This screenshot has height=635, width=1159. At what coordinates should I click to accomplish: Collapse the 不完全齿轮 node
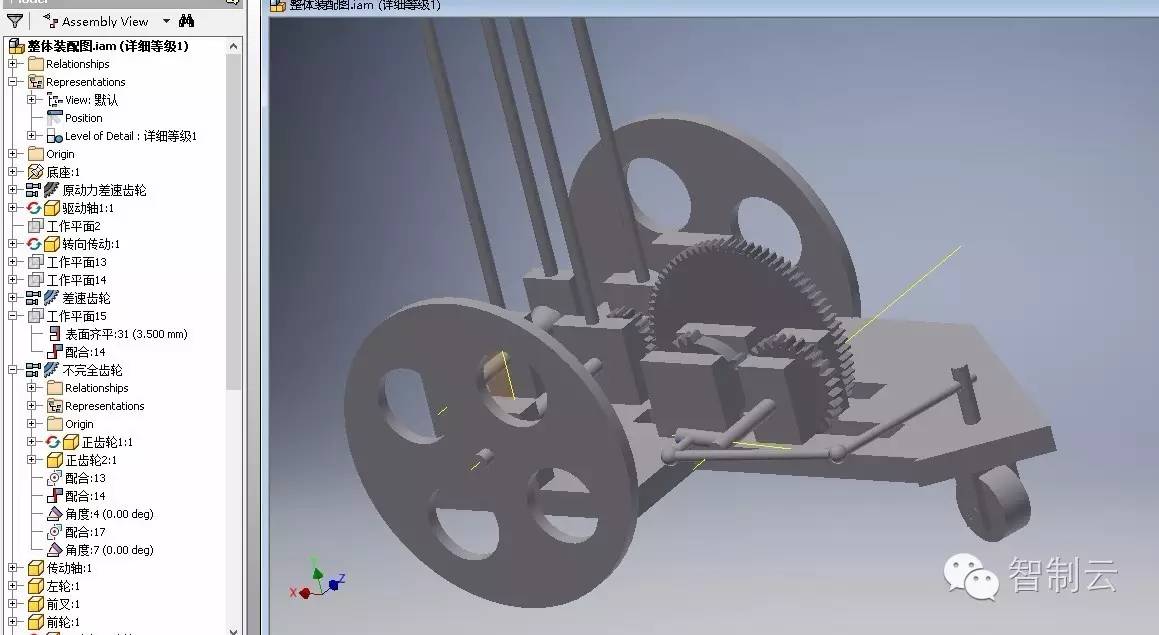tap(13, 370)
